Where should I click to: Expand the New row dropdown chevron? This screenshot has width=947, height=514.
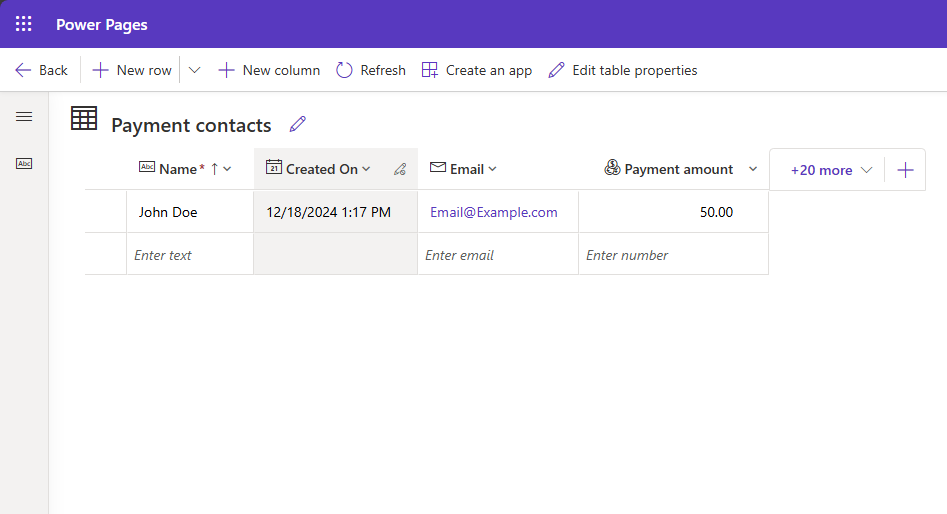(195, 70)
